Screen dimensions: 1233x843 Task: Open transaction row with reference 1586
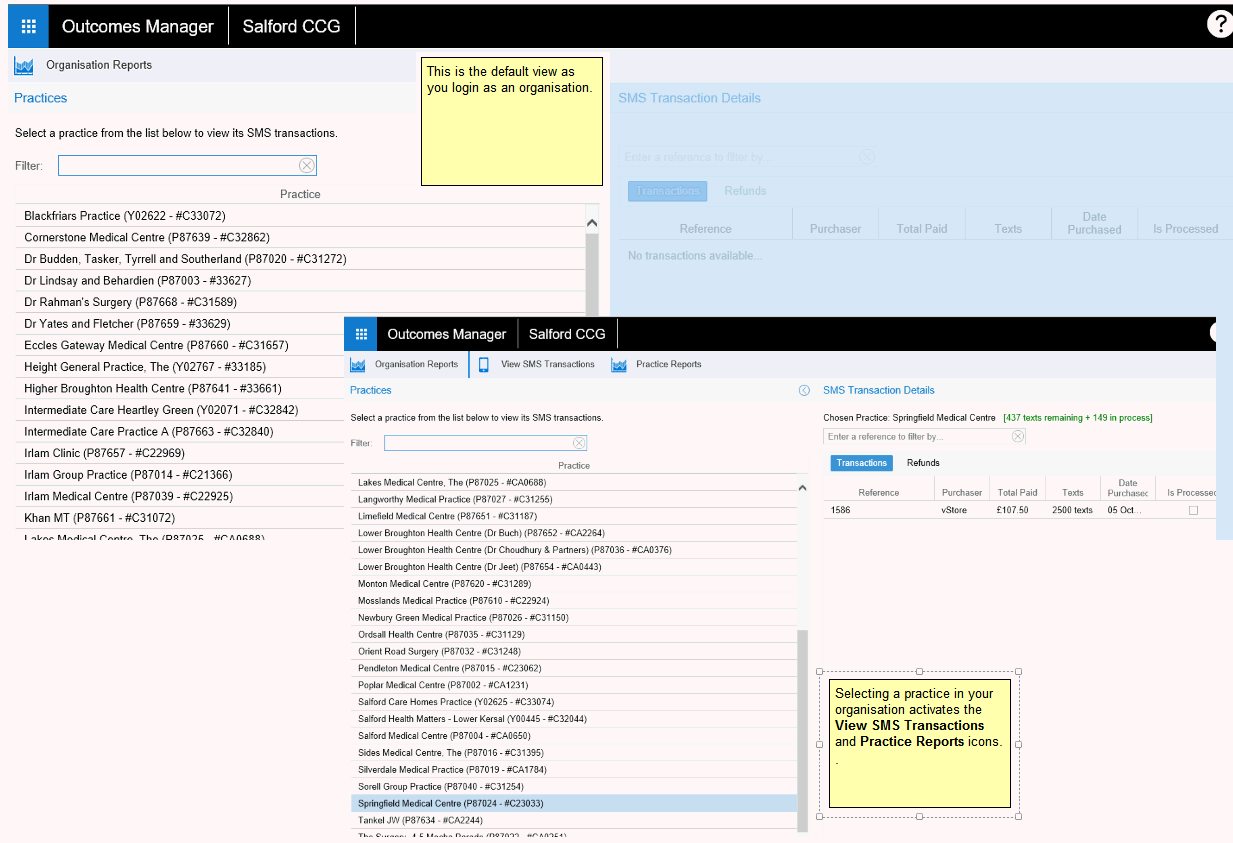(841, 510)
